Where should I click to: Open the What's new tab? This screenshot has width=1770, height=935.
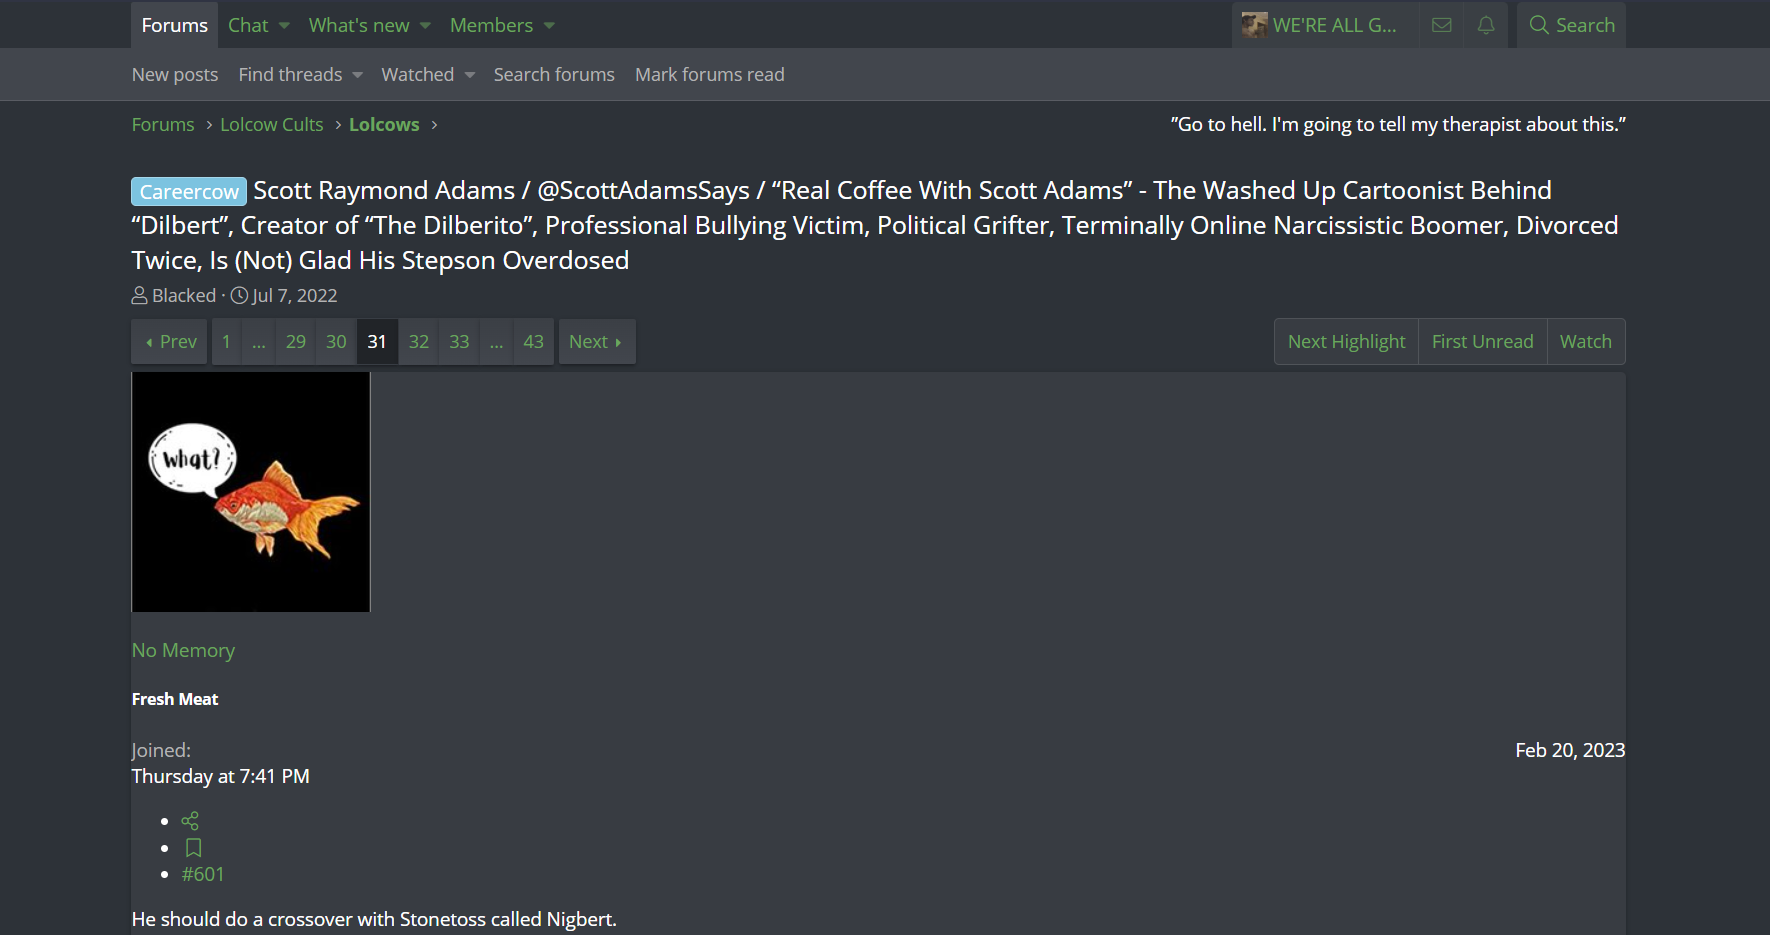click(x=359, y=25)
